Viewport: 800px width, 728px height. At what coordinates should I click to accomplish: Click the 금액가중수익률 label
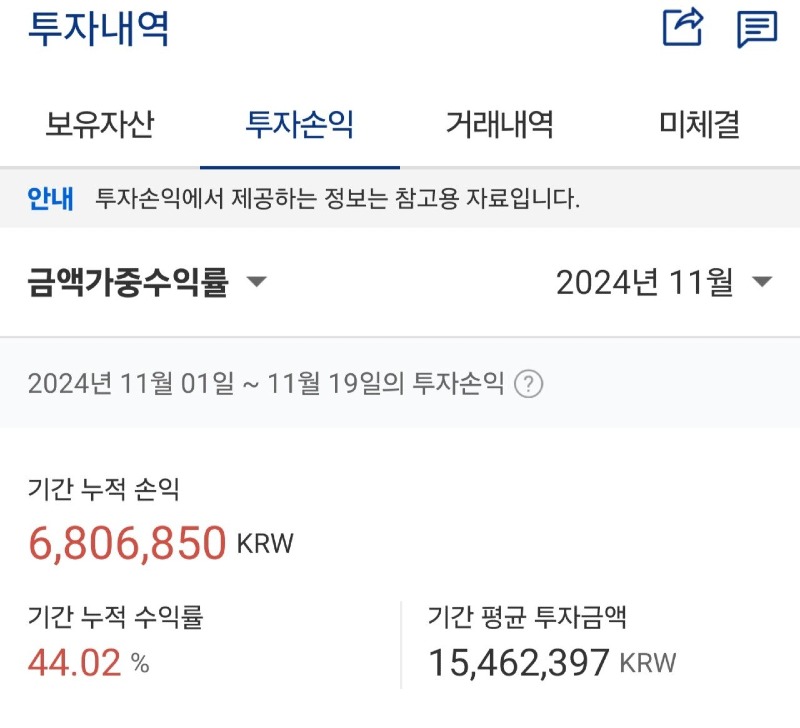pos(128,282)
